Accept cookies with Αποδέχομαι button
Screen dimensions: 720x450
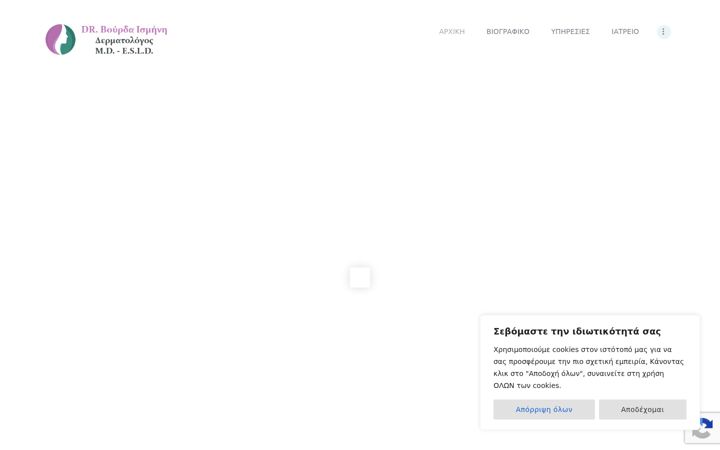pos(642,409)
